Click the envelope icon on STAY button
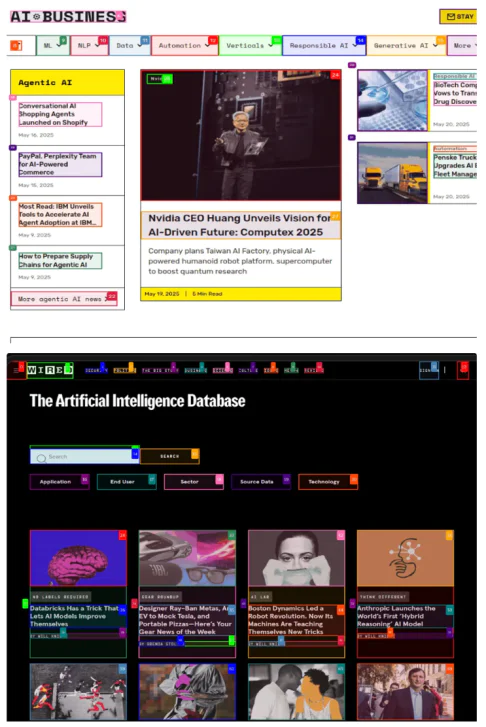 [x=451, y=17]
